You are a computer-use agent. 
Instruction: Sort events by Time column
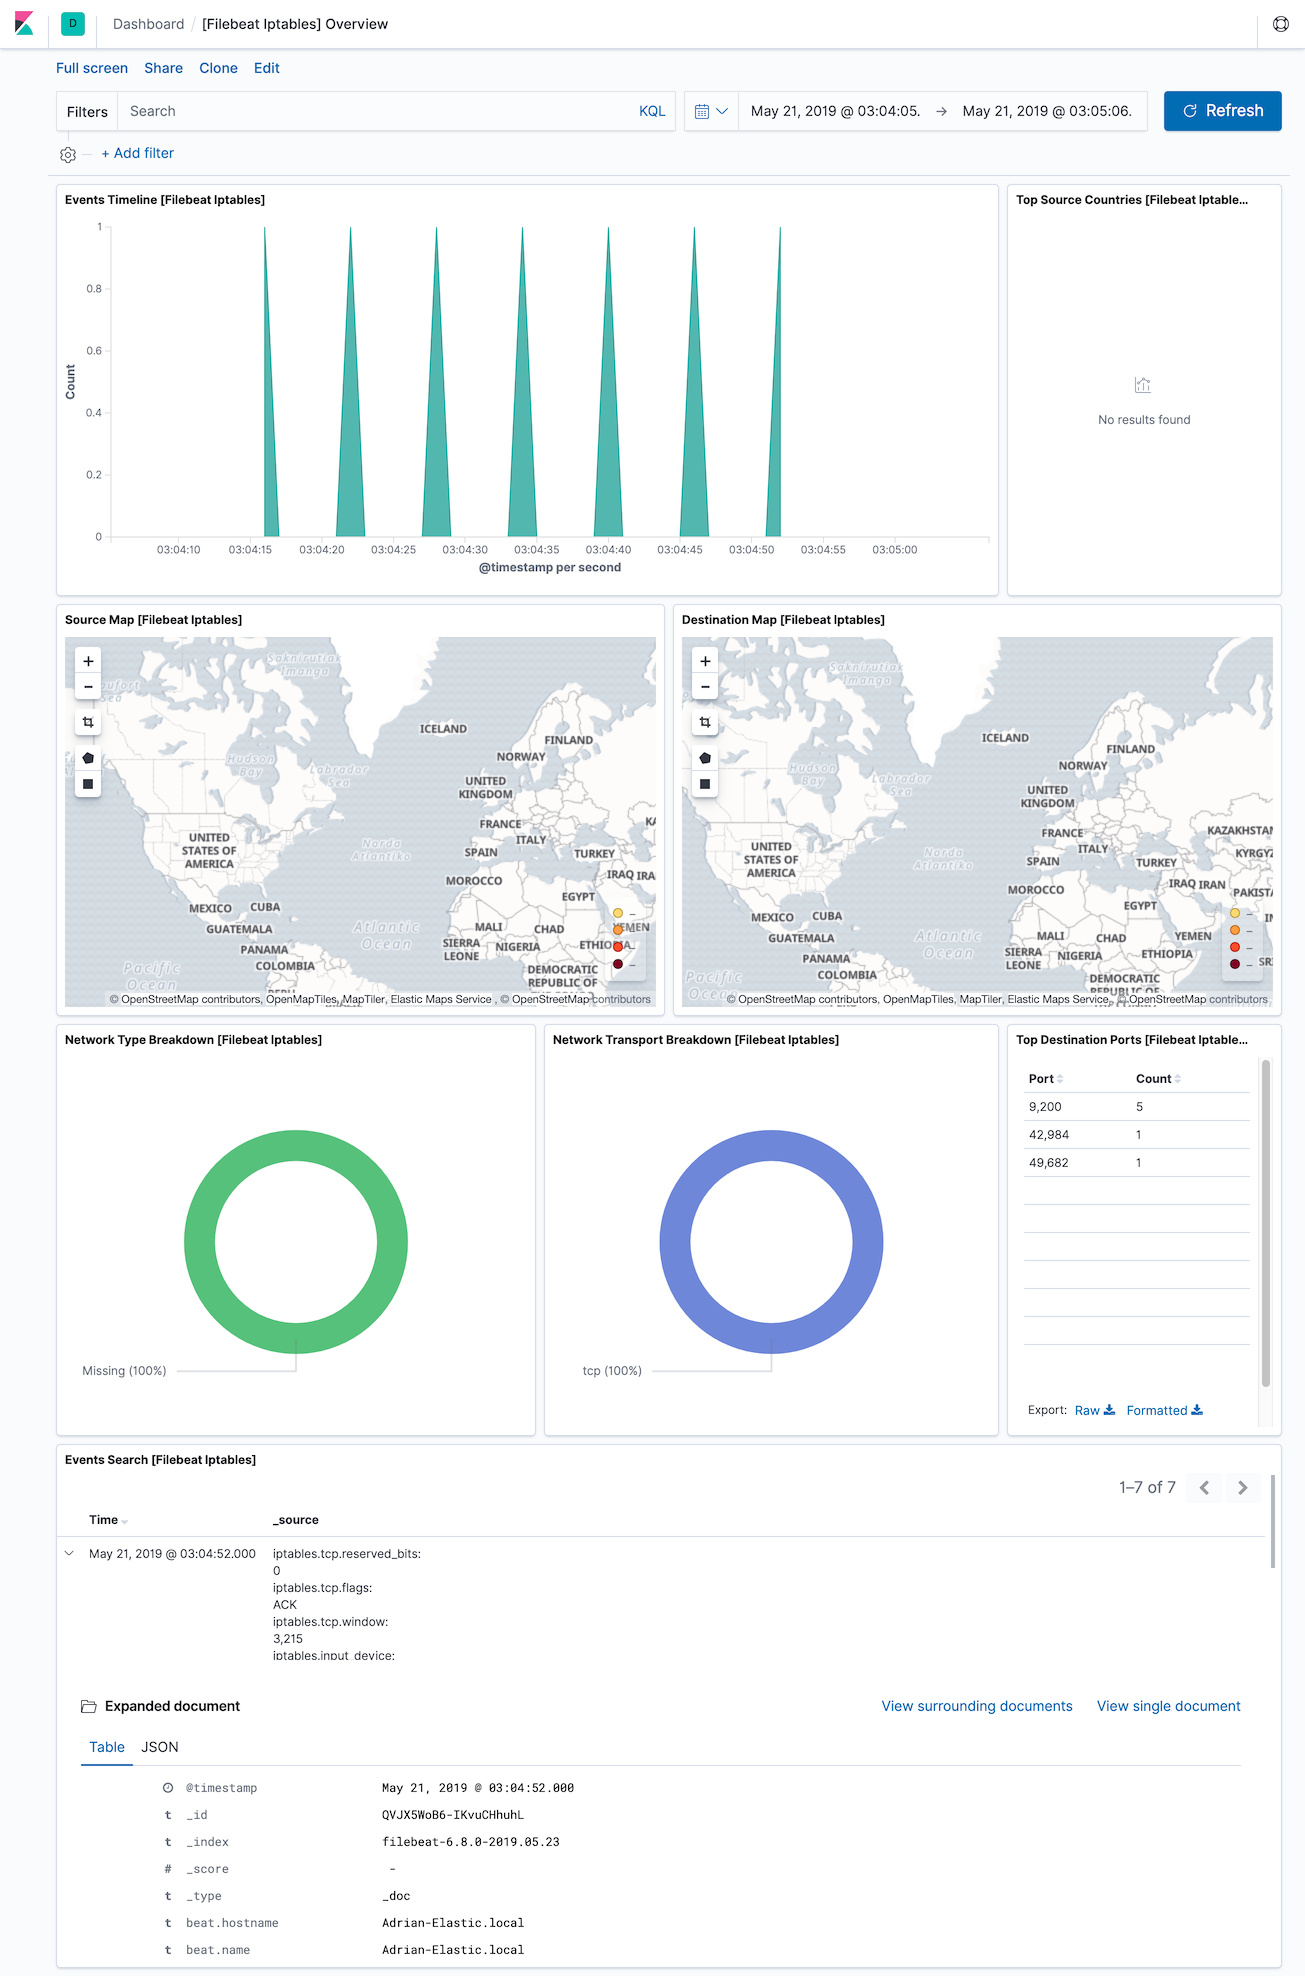[108, 1520]
